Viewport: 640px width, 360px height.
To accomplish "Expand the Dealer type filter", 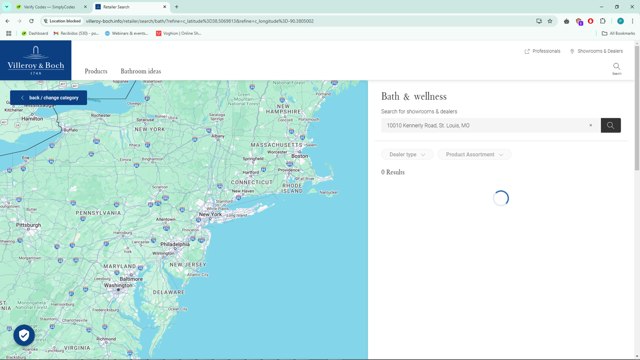I will [x=407, y=154].
